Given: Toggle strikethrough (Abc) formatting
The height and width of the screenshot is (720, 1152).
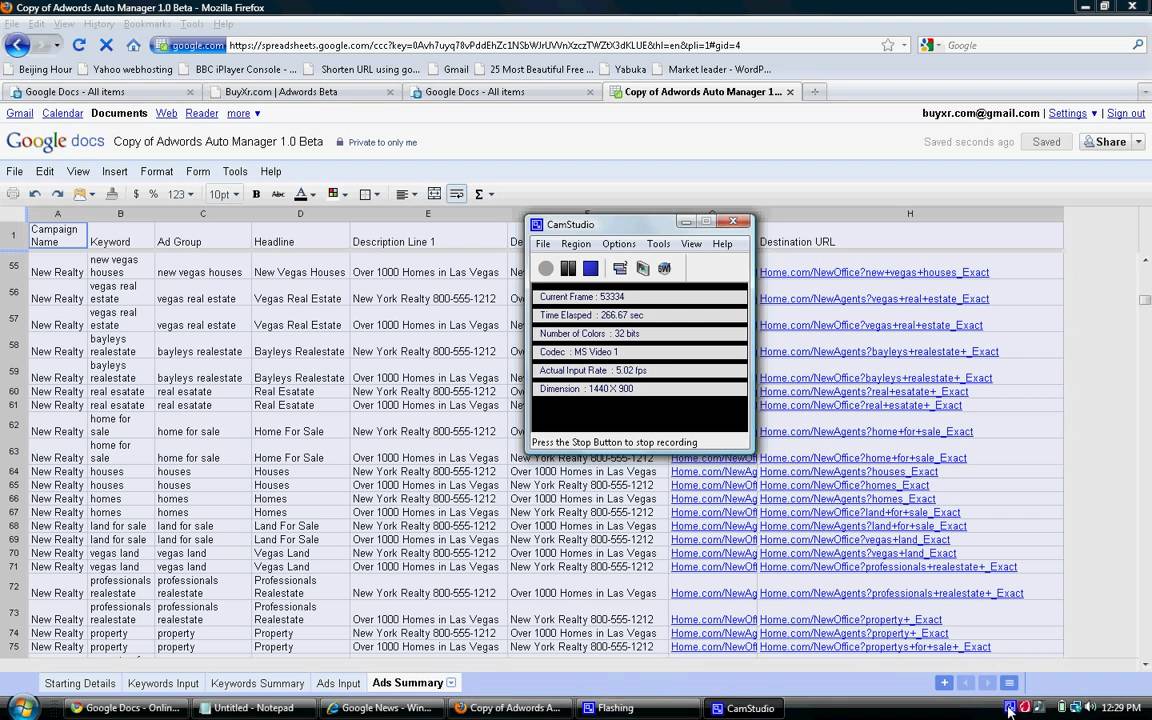Looking at the screenshot, I should (x=278, y=194).
